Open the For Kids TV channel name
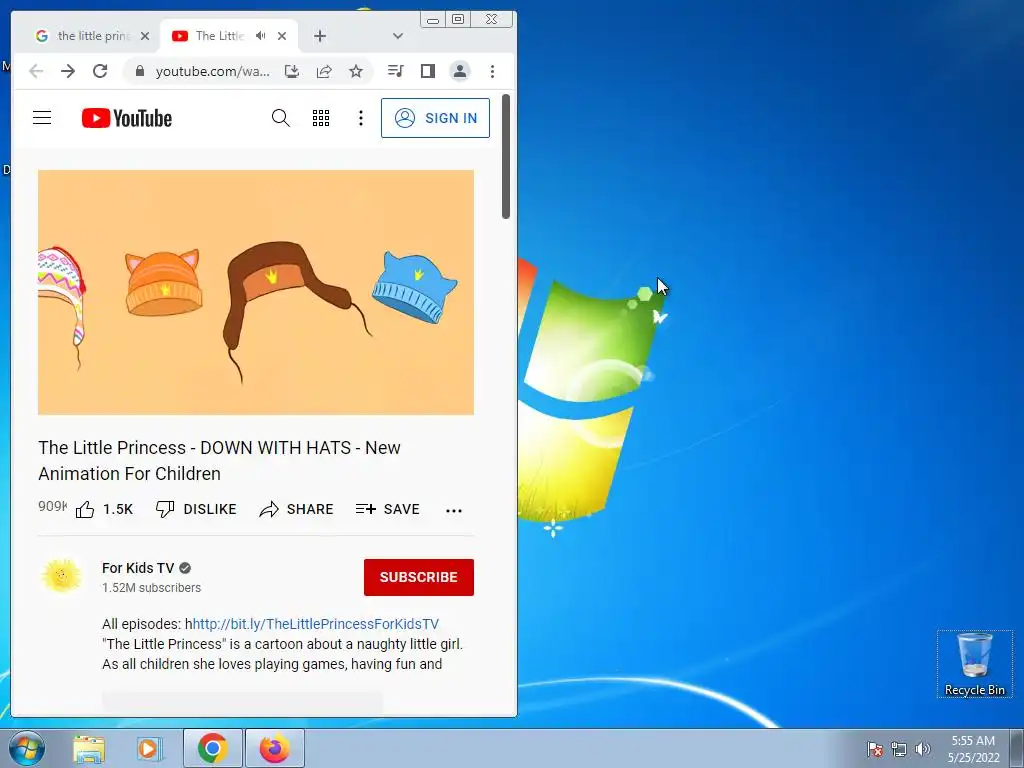The image size is (1024, 768). 138,568
